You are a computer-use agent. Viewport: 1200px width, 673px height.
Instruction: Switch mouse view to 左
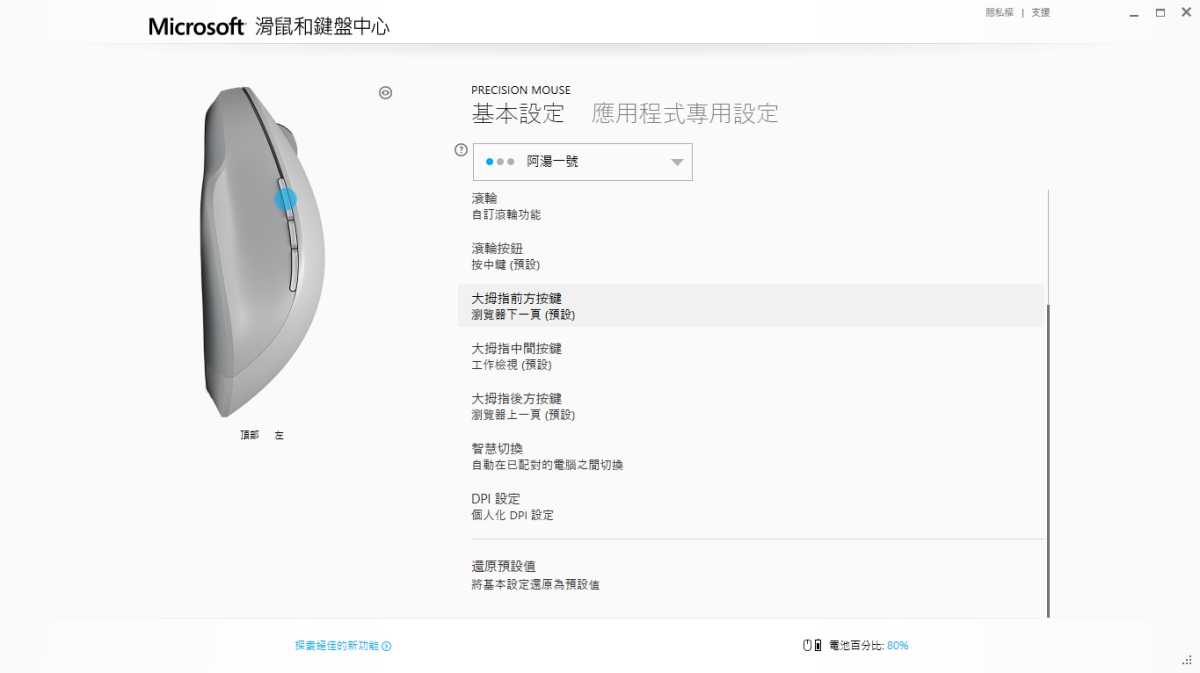[279, 435]
